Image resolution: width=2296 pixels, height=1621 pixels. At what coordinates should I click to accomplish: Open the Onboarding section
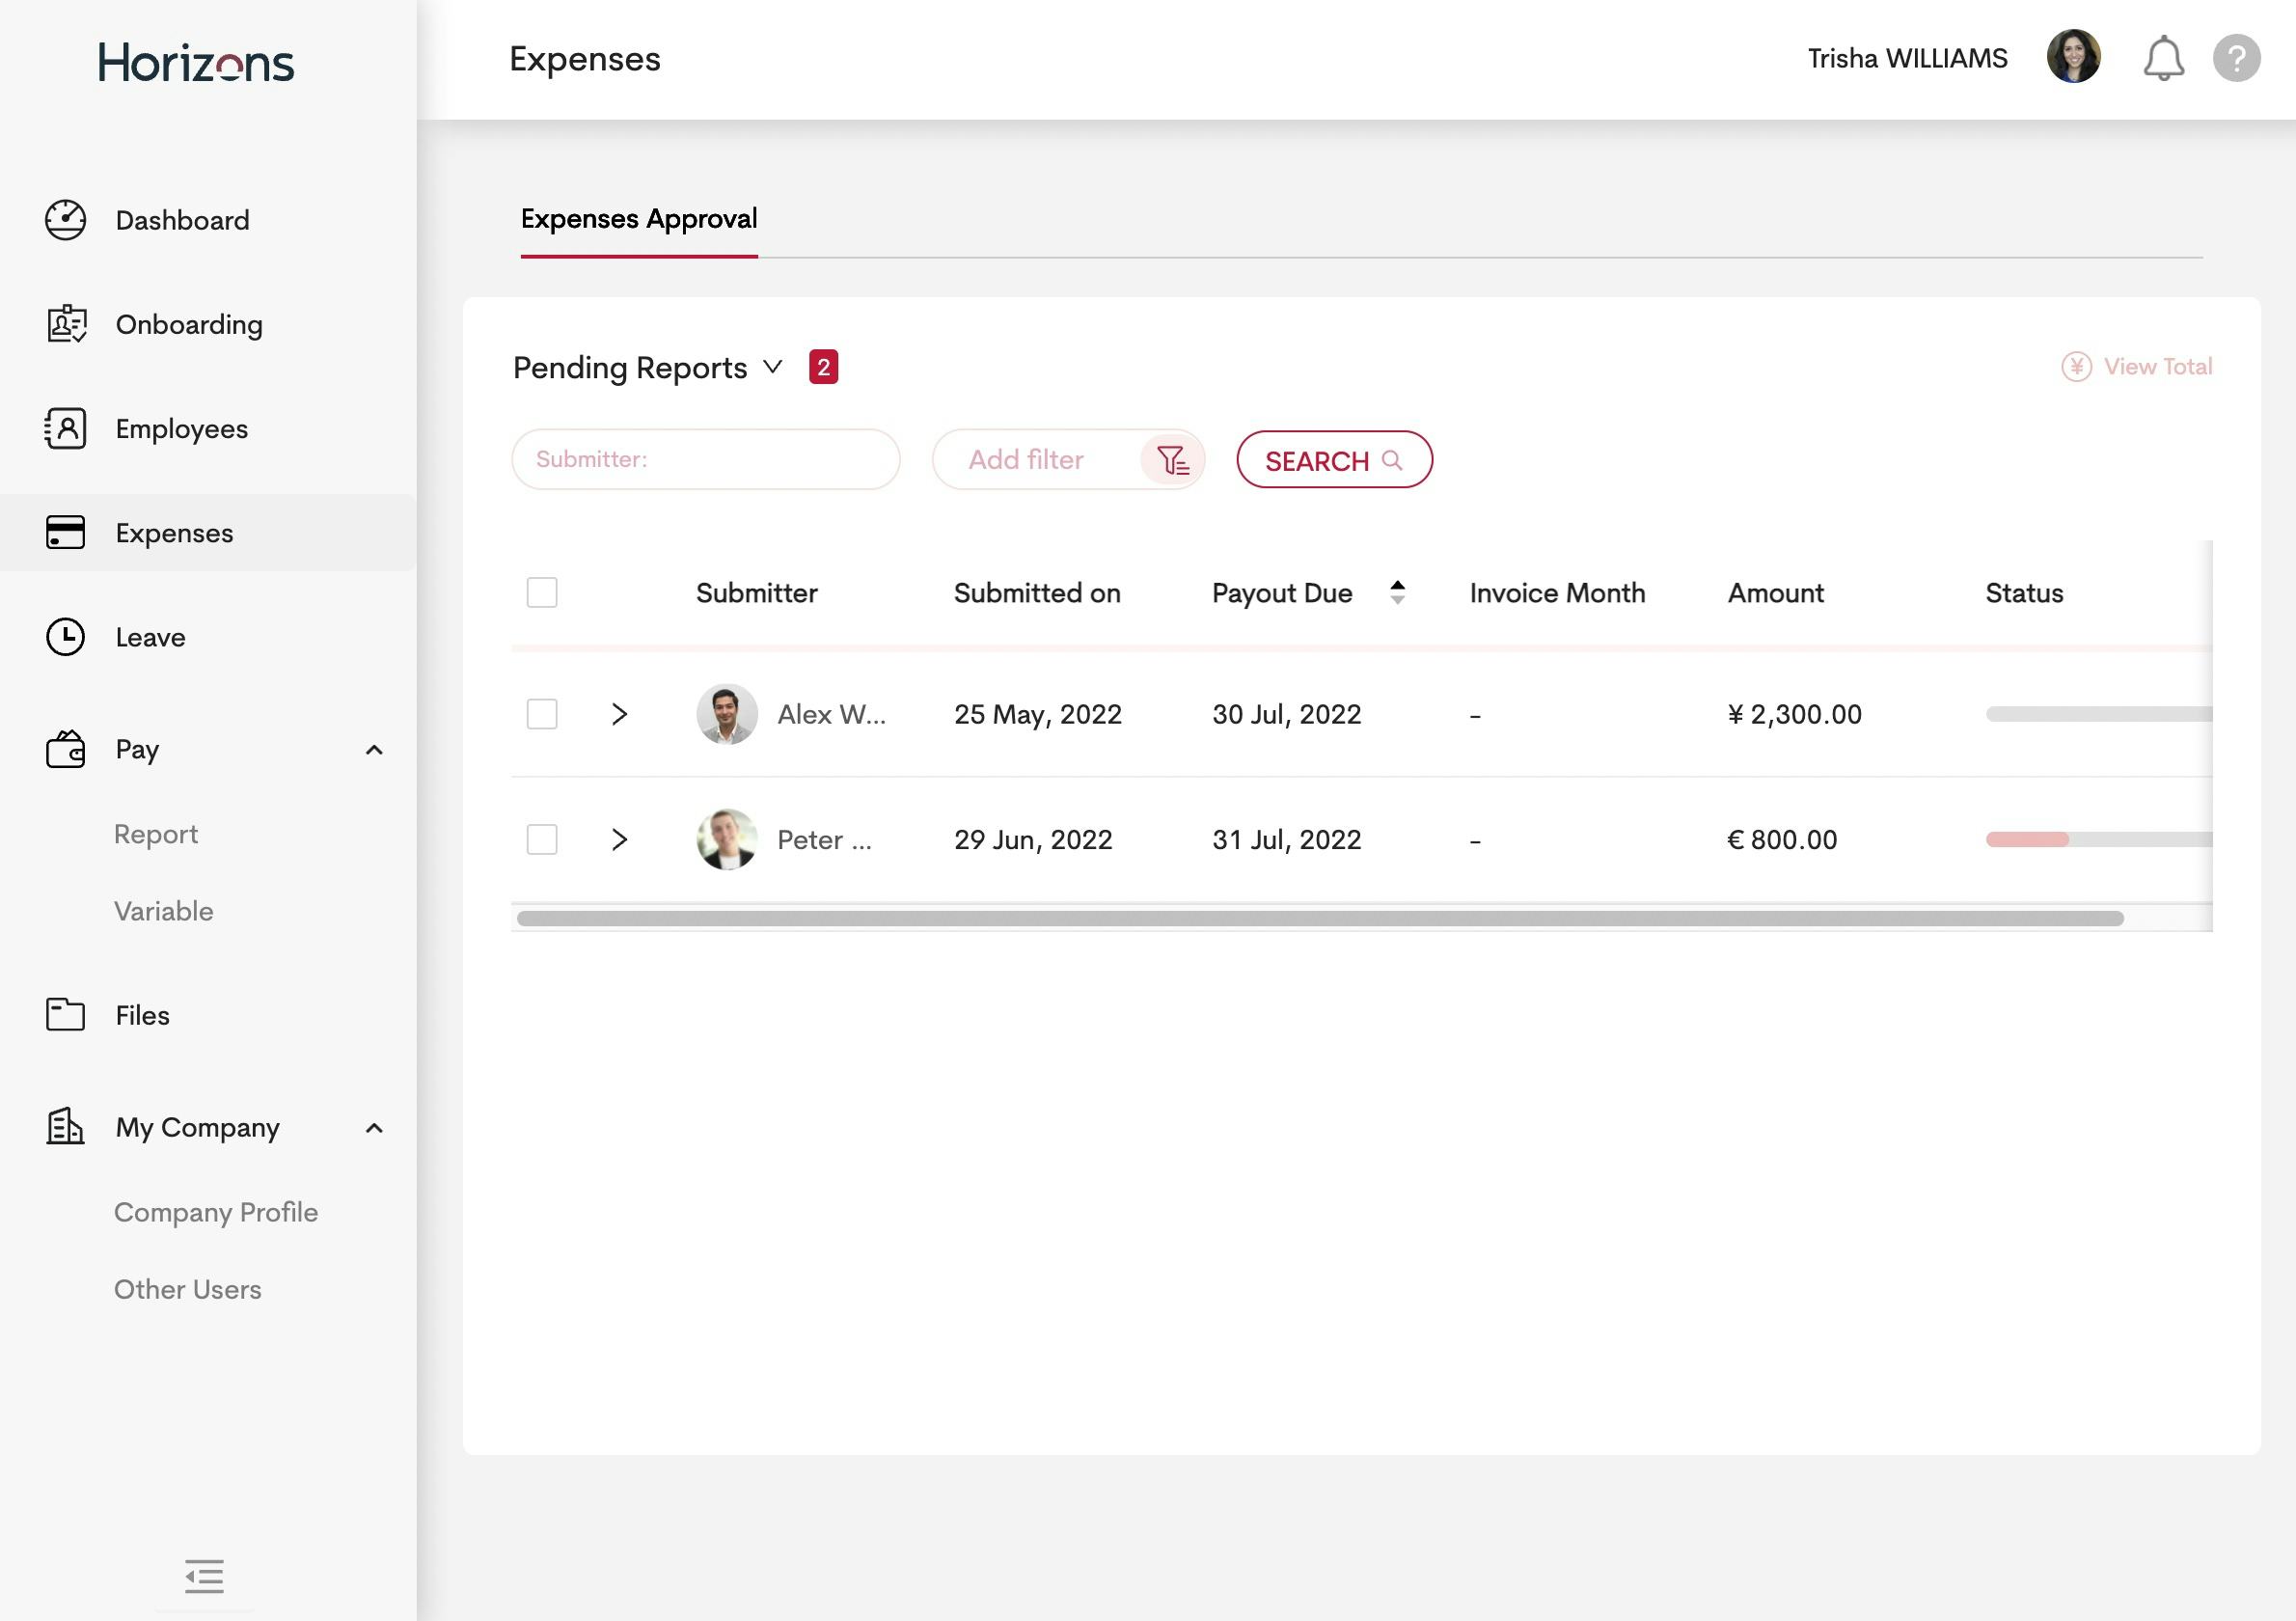click(188, 324)
